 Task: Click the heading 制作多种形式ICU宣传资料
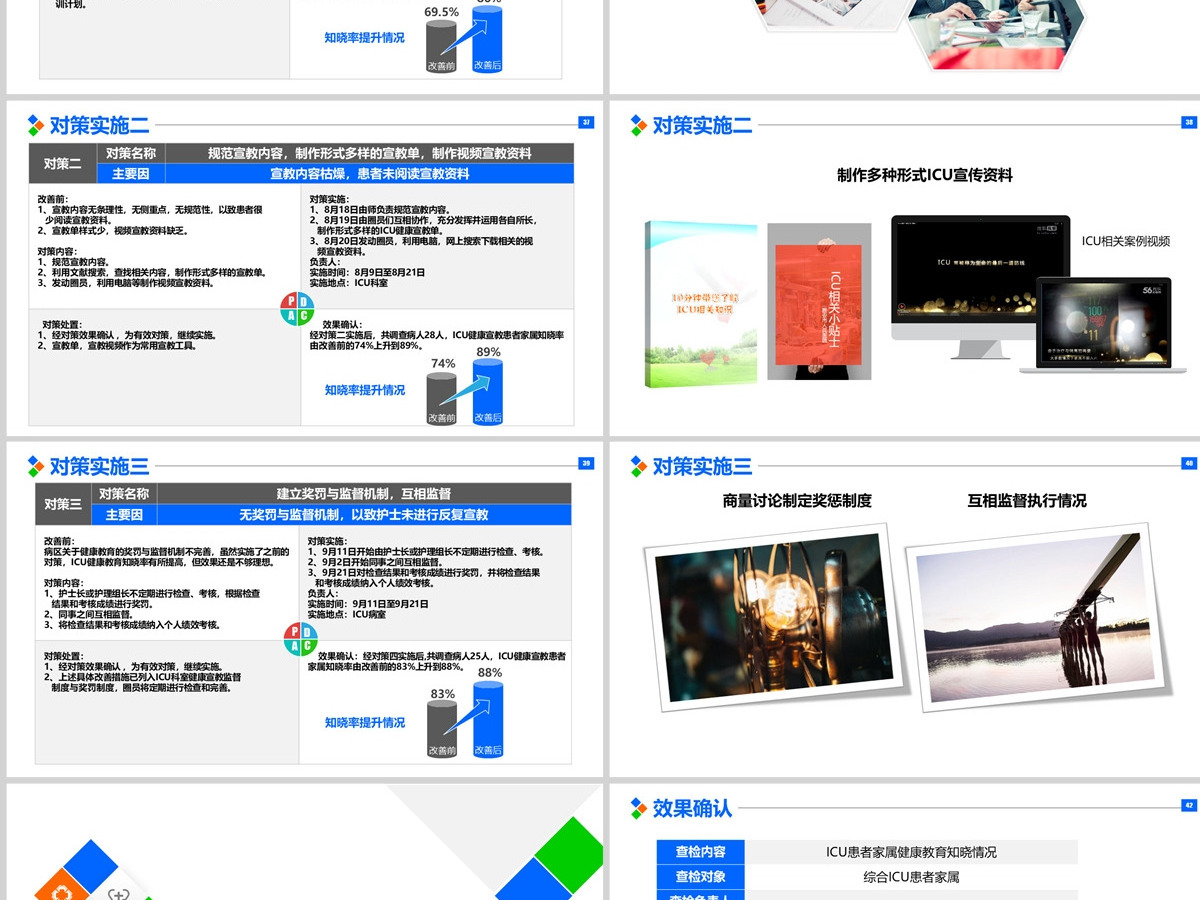925,175
